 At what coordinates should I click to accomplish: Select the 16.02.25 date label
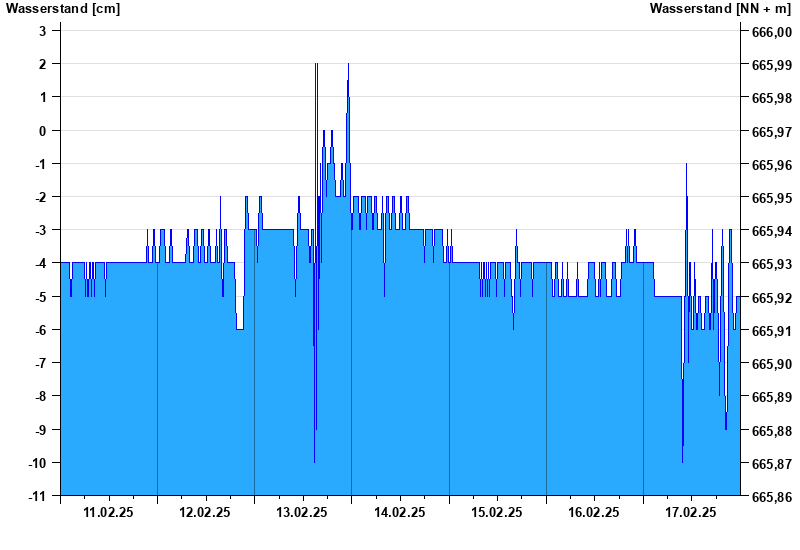click(x=594, y=512)
